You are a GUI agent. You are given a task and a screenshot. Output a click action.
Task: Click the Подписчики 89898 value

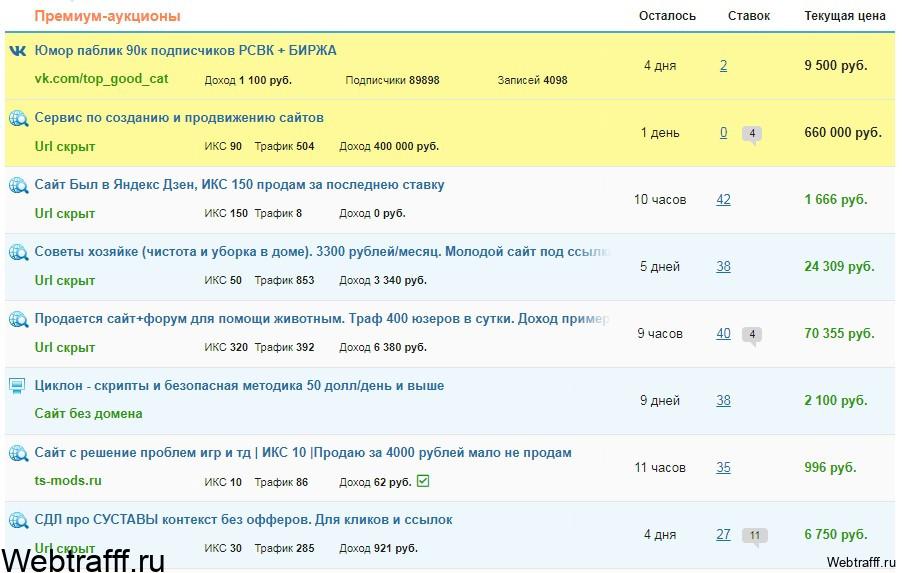[x=392, y=81]
